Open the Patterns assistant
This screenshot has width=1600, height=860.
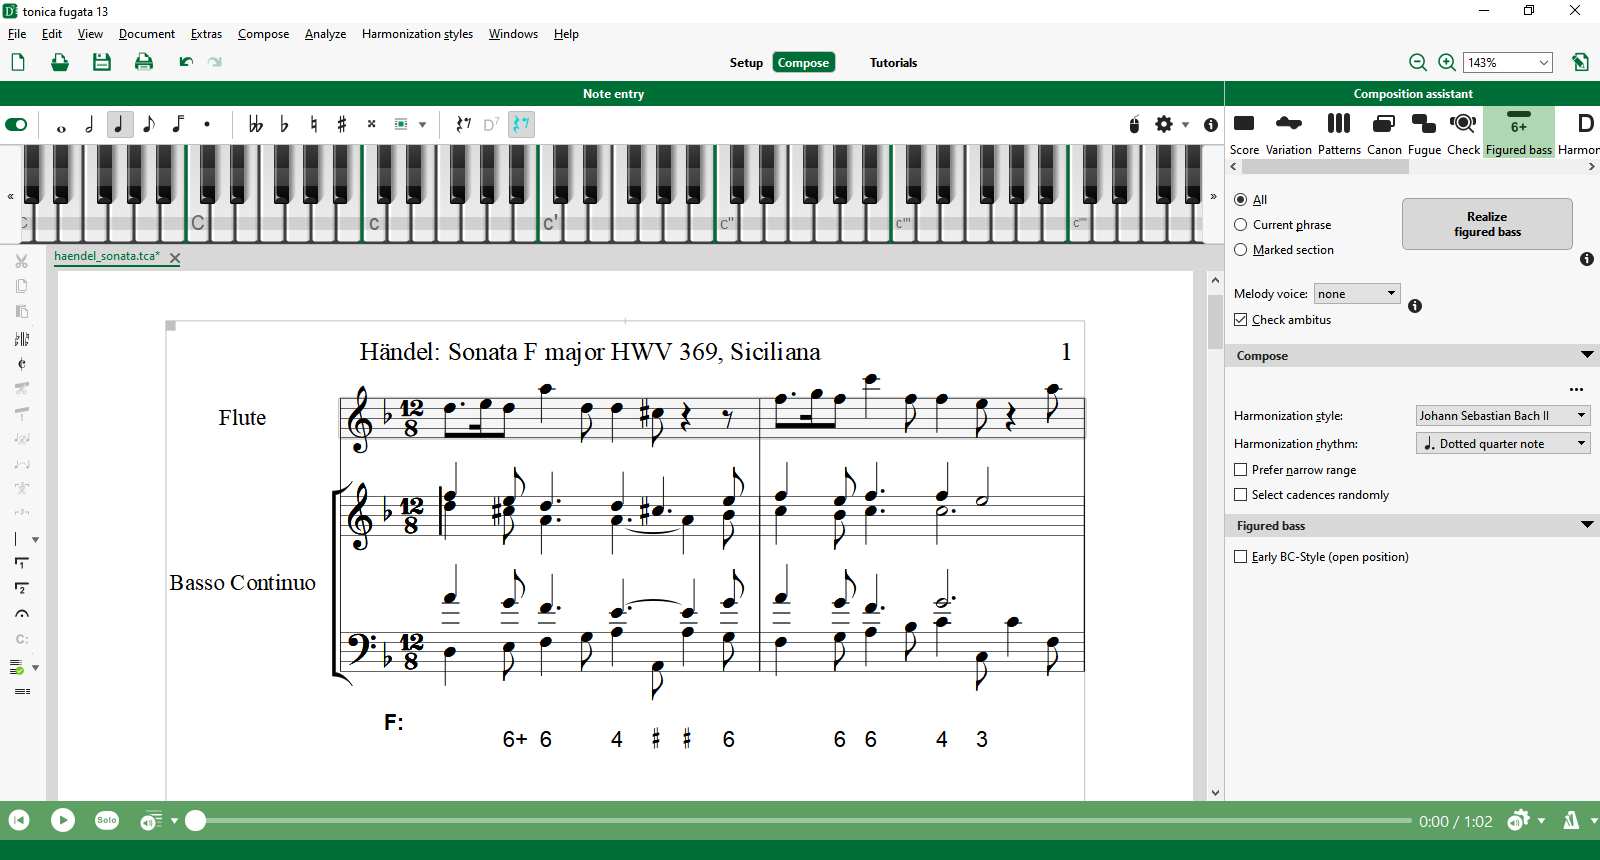(1339, 133)
